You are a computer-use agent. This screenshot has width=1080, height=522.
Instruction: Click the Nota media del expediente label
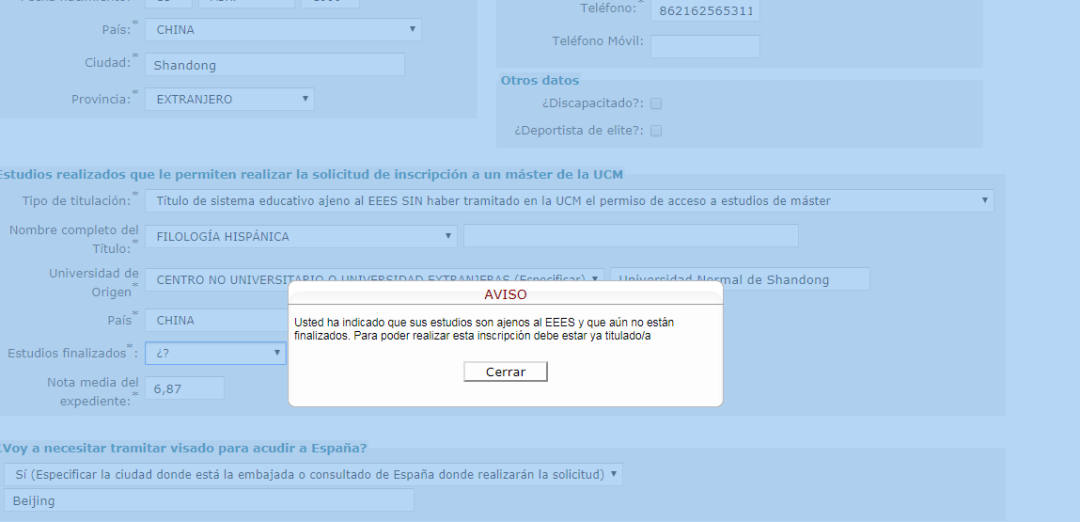click(x=92, y=391)
